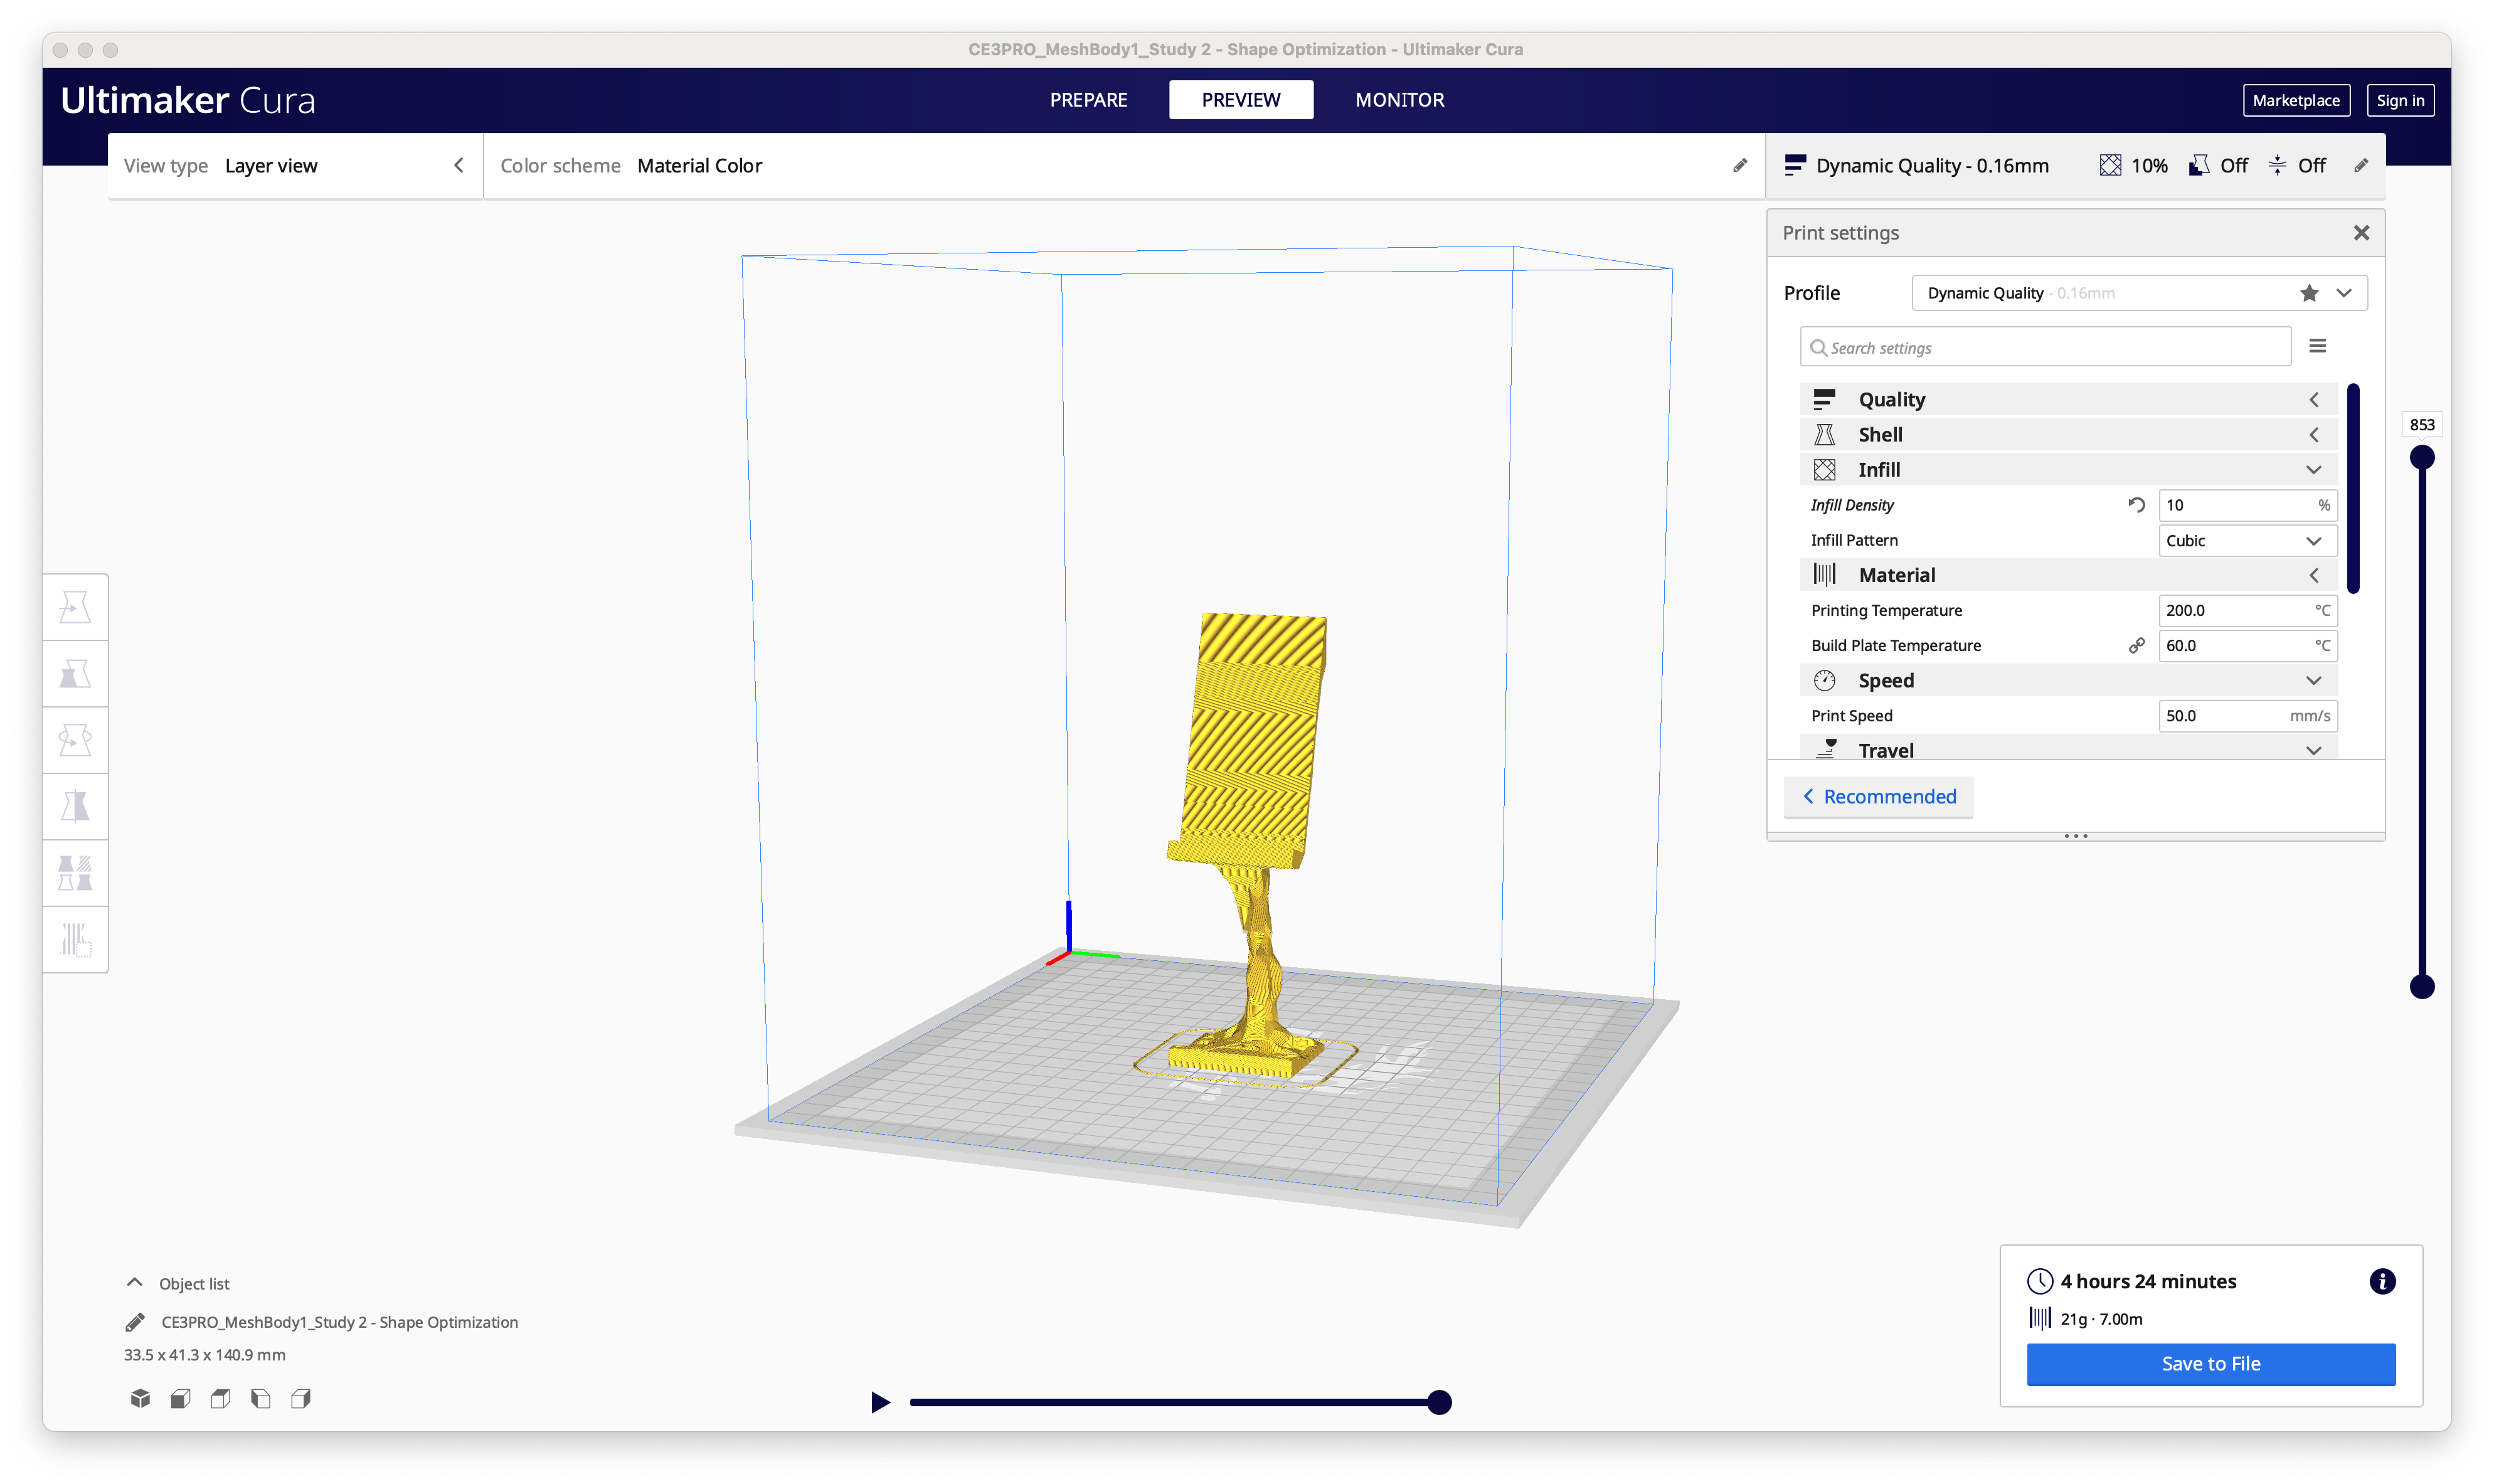The height and width of the screenshot is (1484, 2494).
Task: Switch to the 3D view camera cube
Action: click(x=140, y=1398)
